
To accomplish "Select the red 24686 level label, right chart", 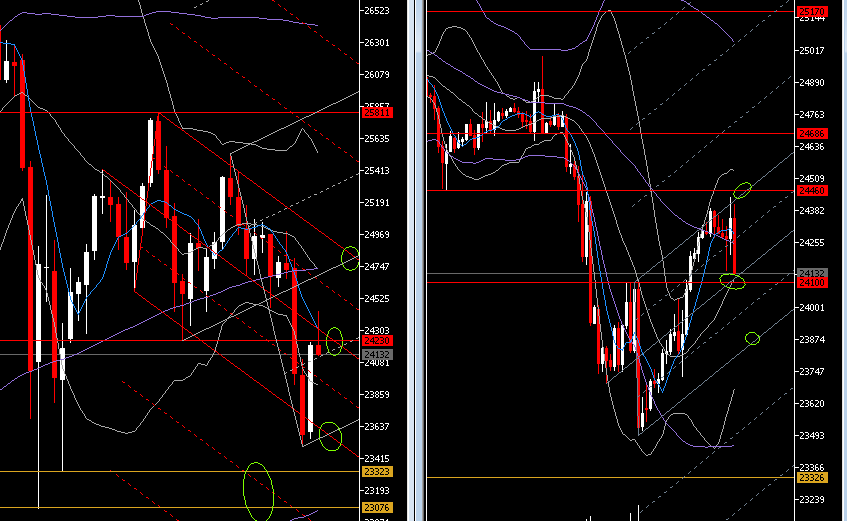I will tap(812, 133).
